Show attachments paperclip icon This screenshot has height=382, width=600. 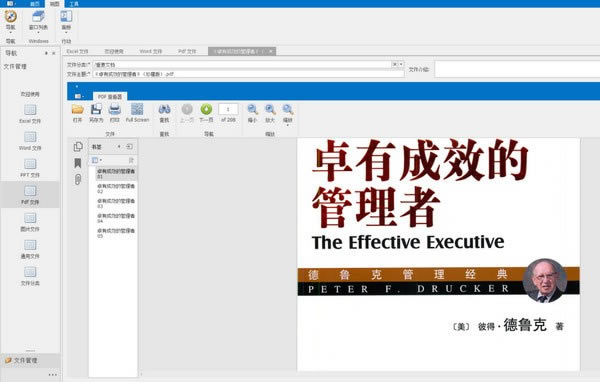click(78, 180)
